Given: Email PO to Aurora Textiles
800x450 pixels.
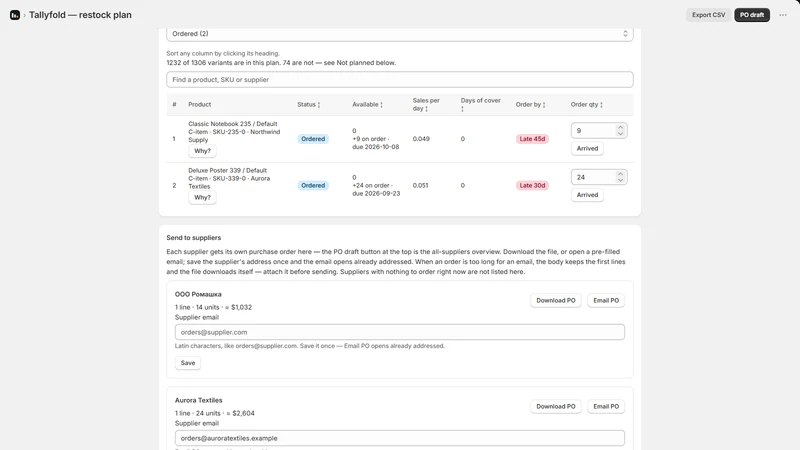Looking at the screenshot, I should [x=606, y=407].
